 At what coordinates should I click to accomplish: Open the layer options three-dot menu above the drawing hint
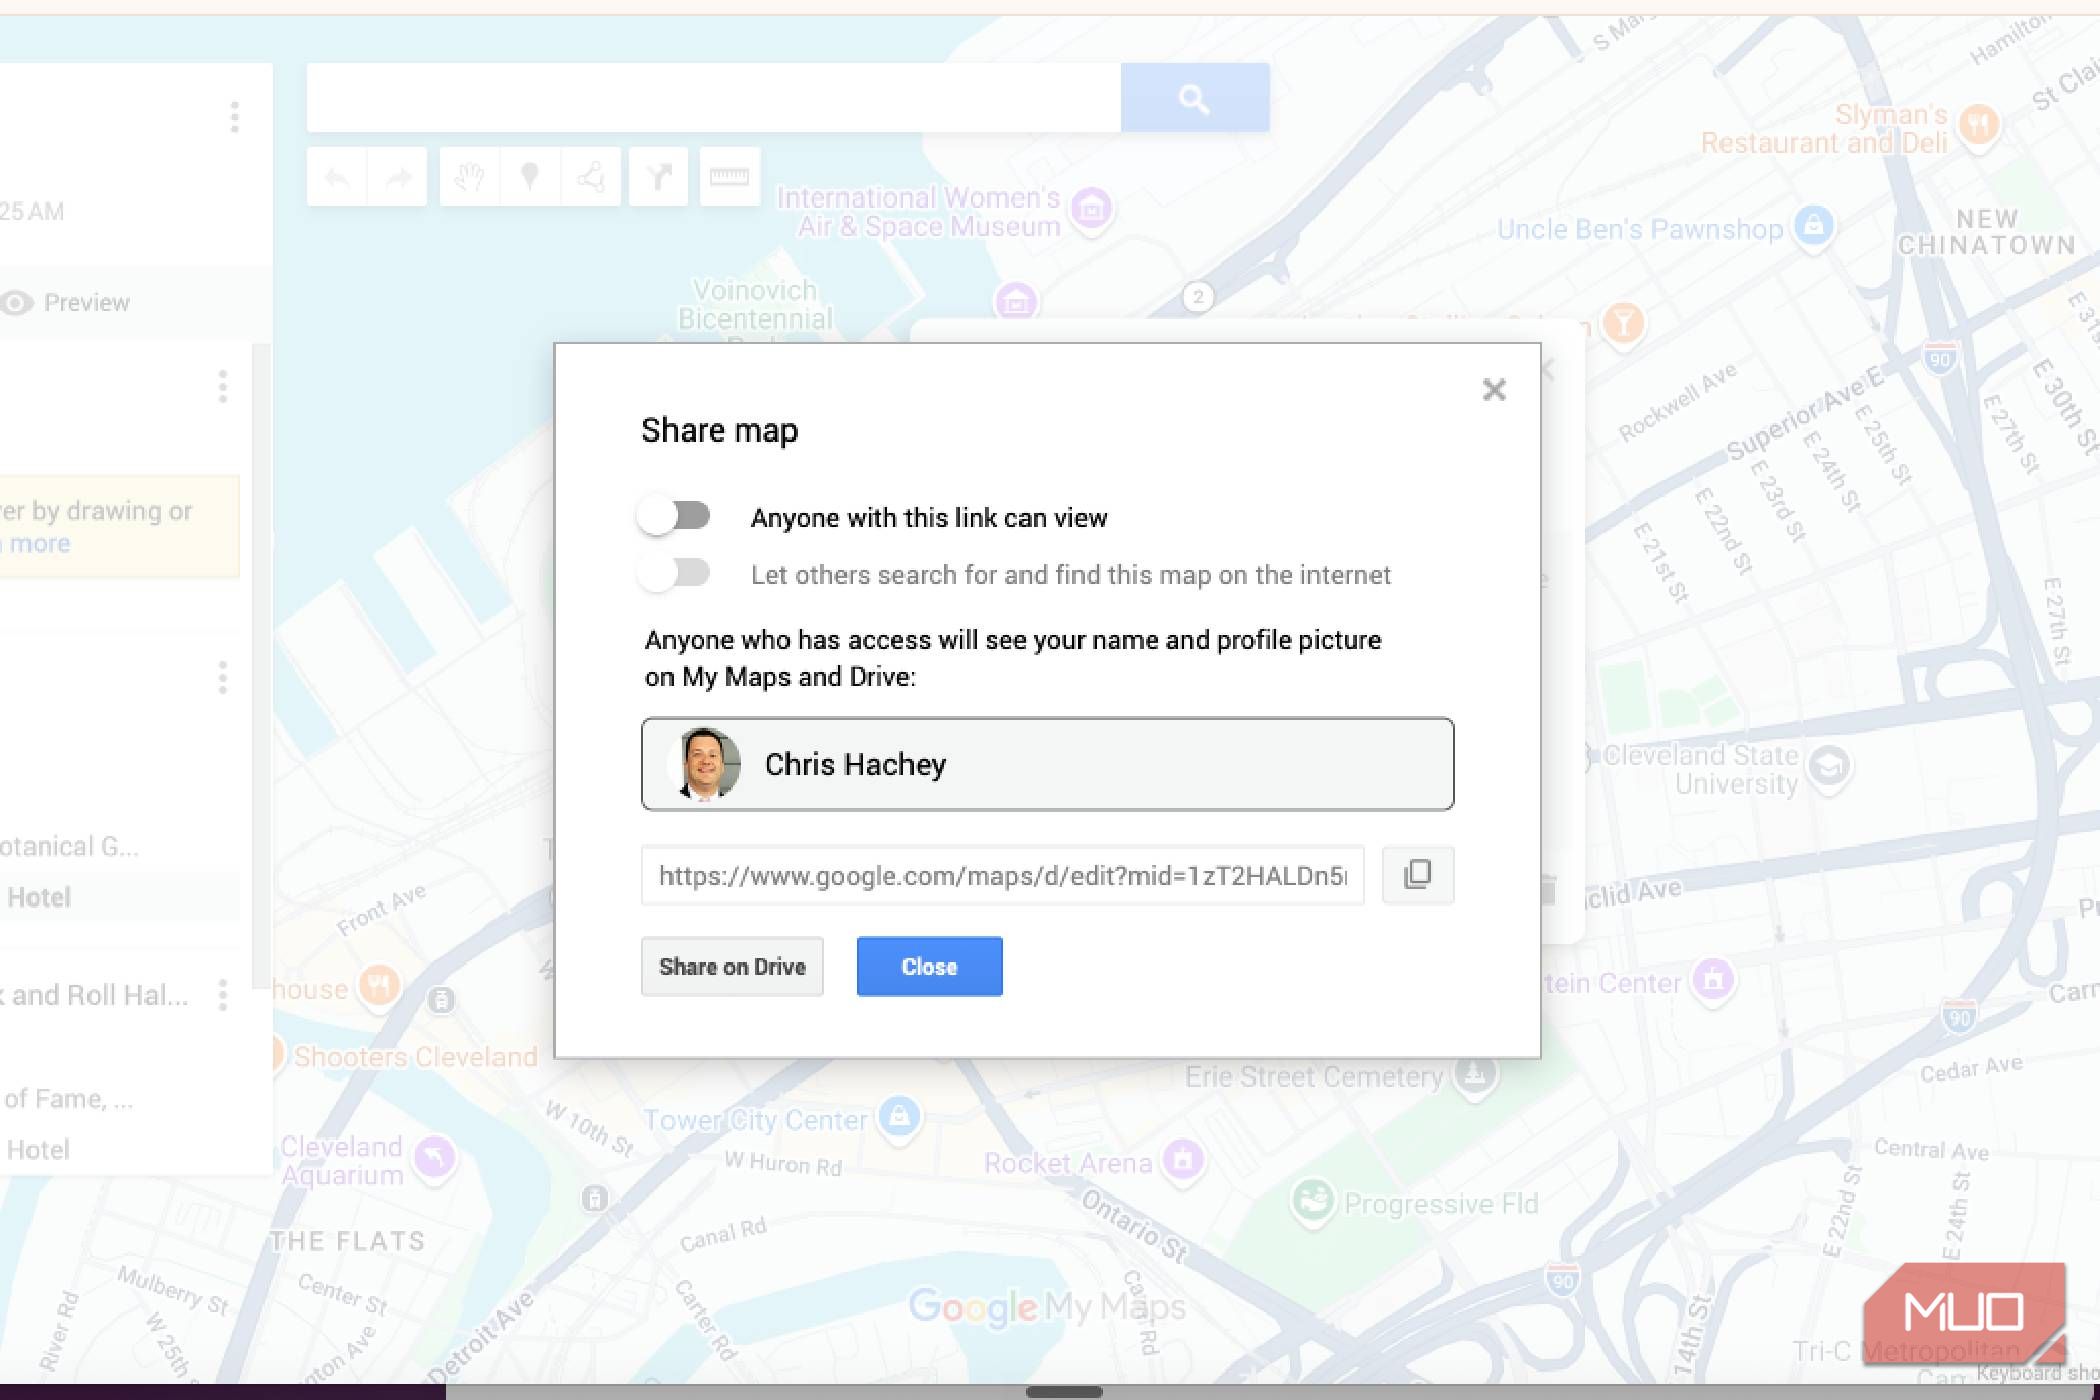(223, 386)
